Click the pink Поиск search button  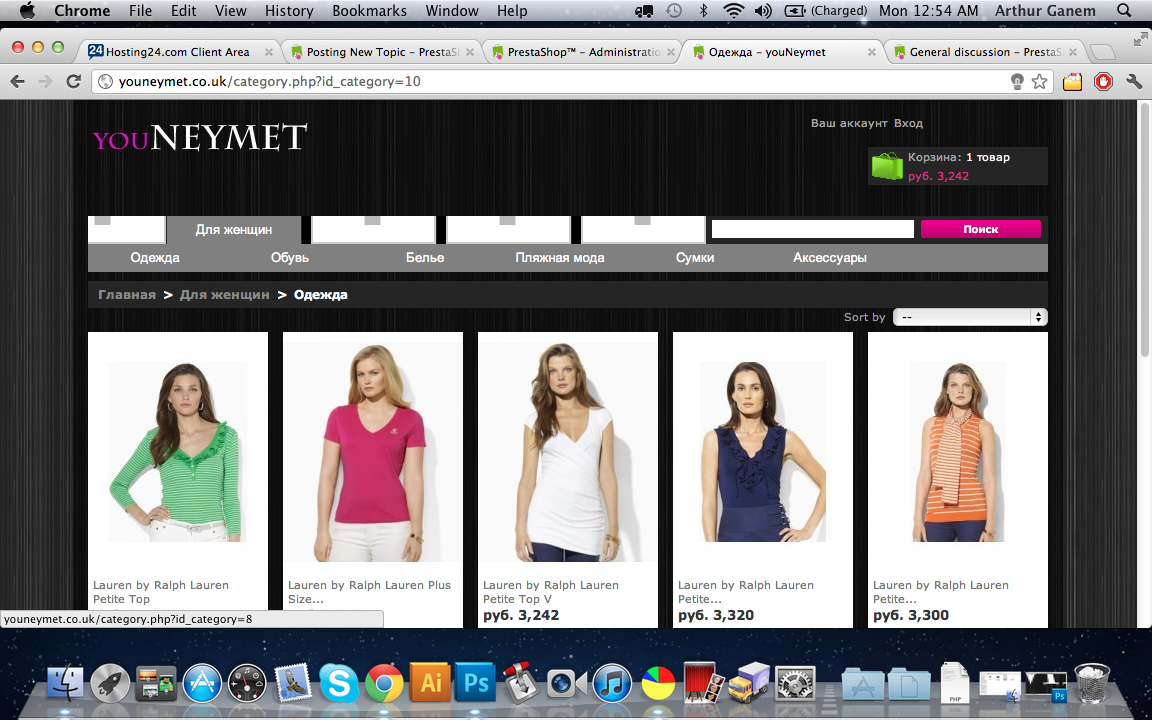(x=981, y=229)
